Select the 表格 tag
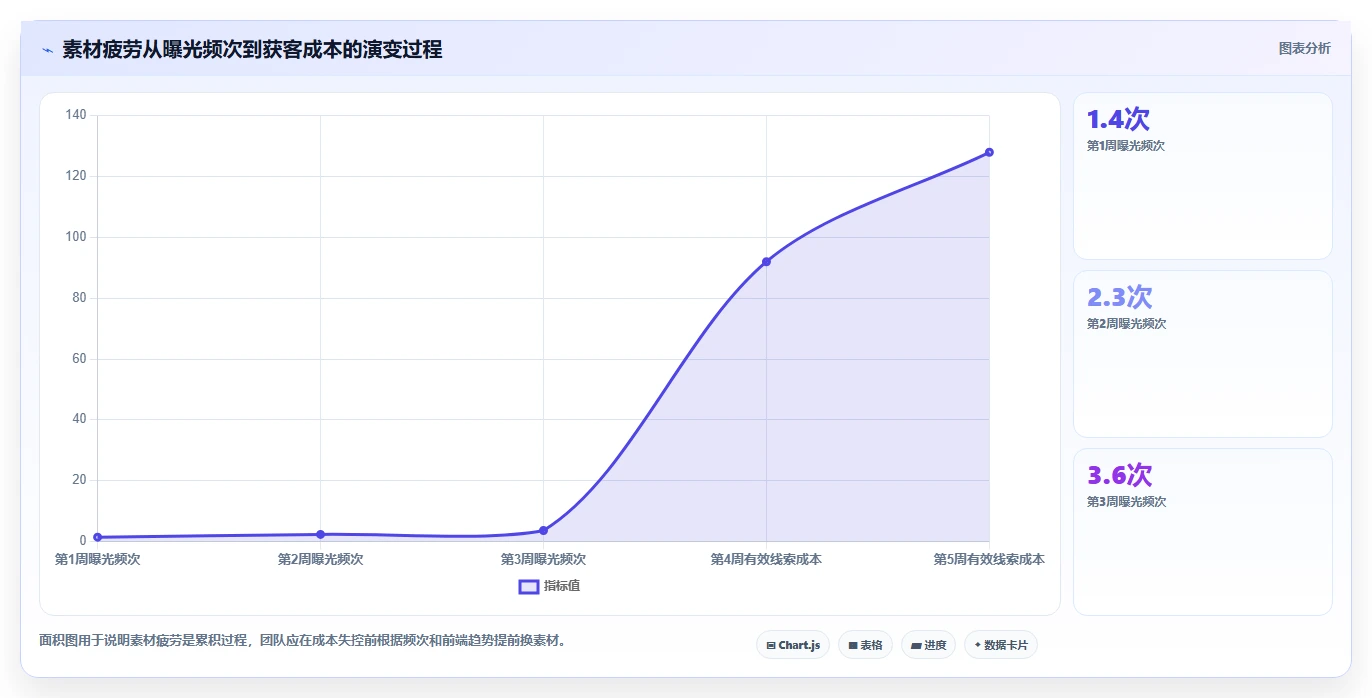 click(x=865, y=645)
